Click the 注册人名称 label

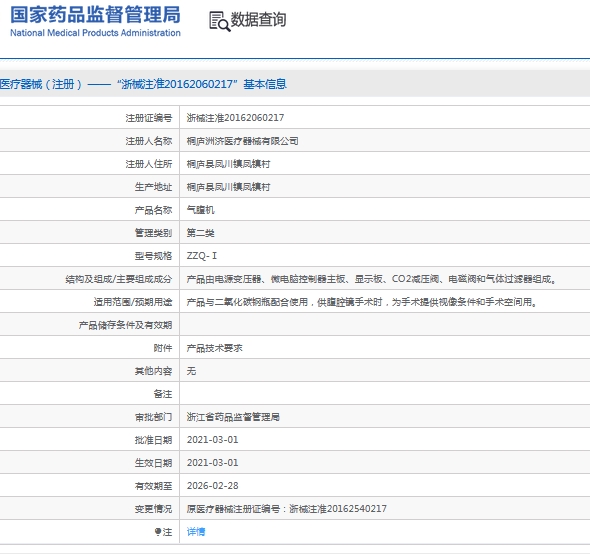coord(149,141)
